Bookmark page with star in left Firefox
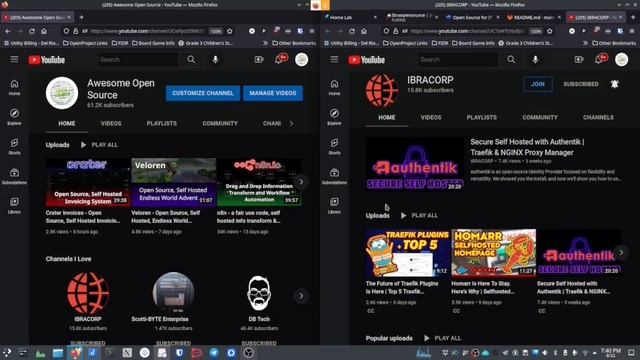Image resolution: width=640 pixels, height=360 pixels. tap(230, 31)
